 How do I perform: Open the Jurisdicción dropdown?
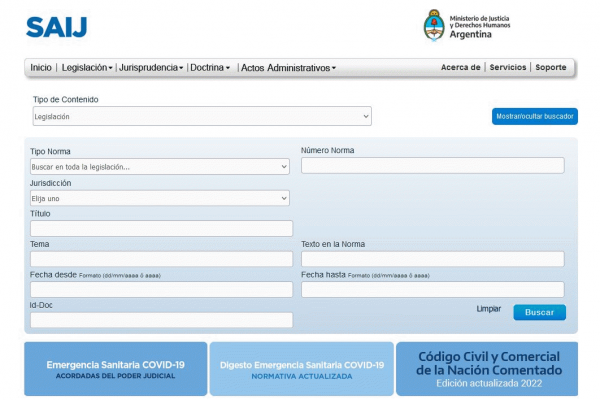160,198
